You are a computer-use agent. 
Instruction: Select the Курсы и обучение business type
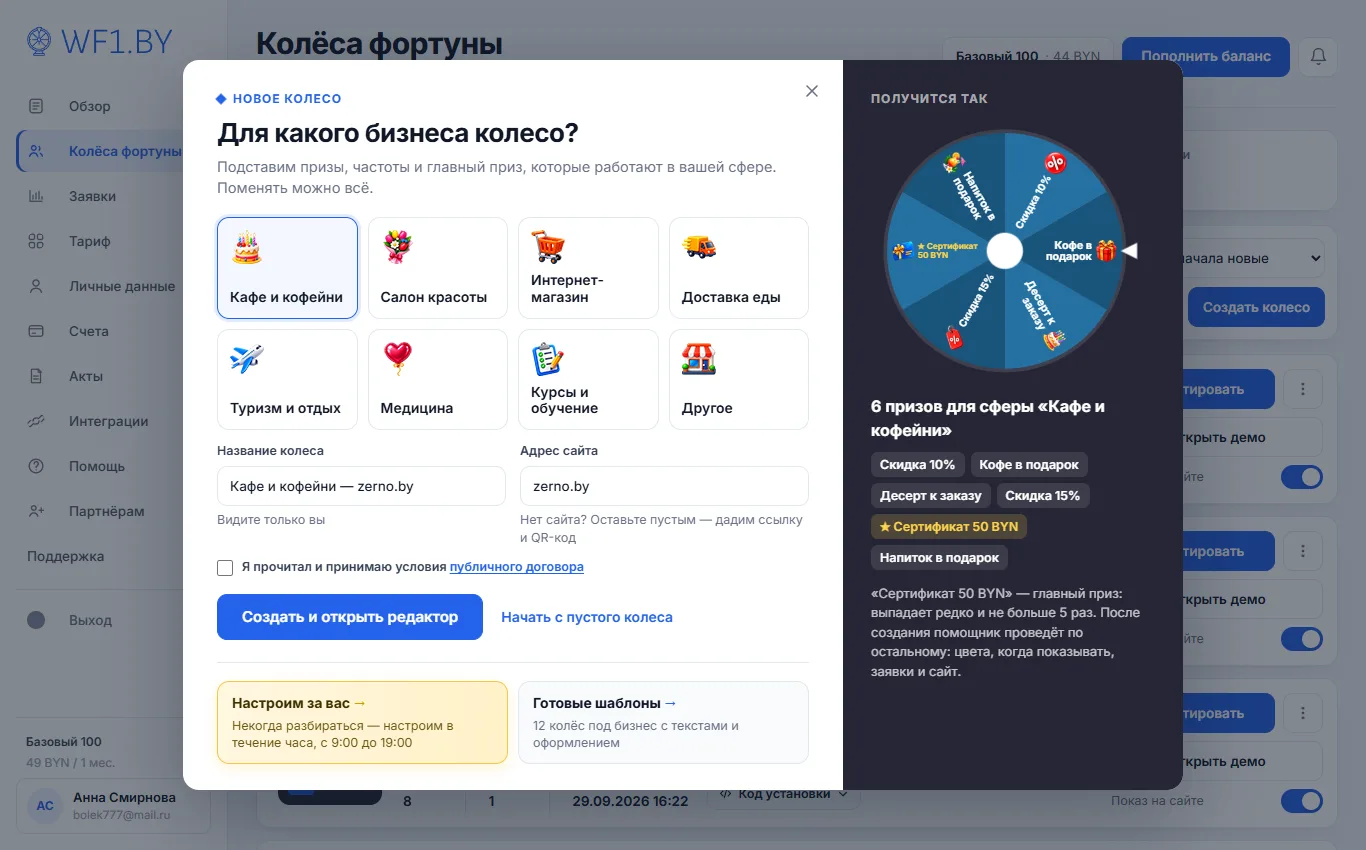coord(588,379)
